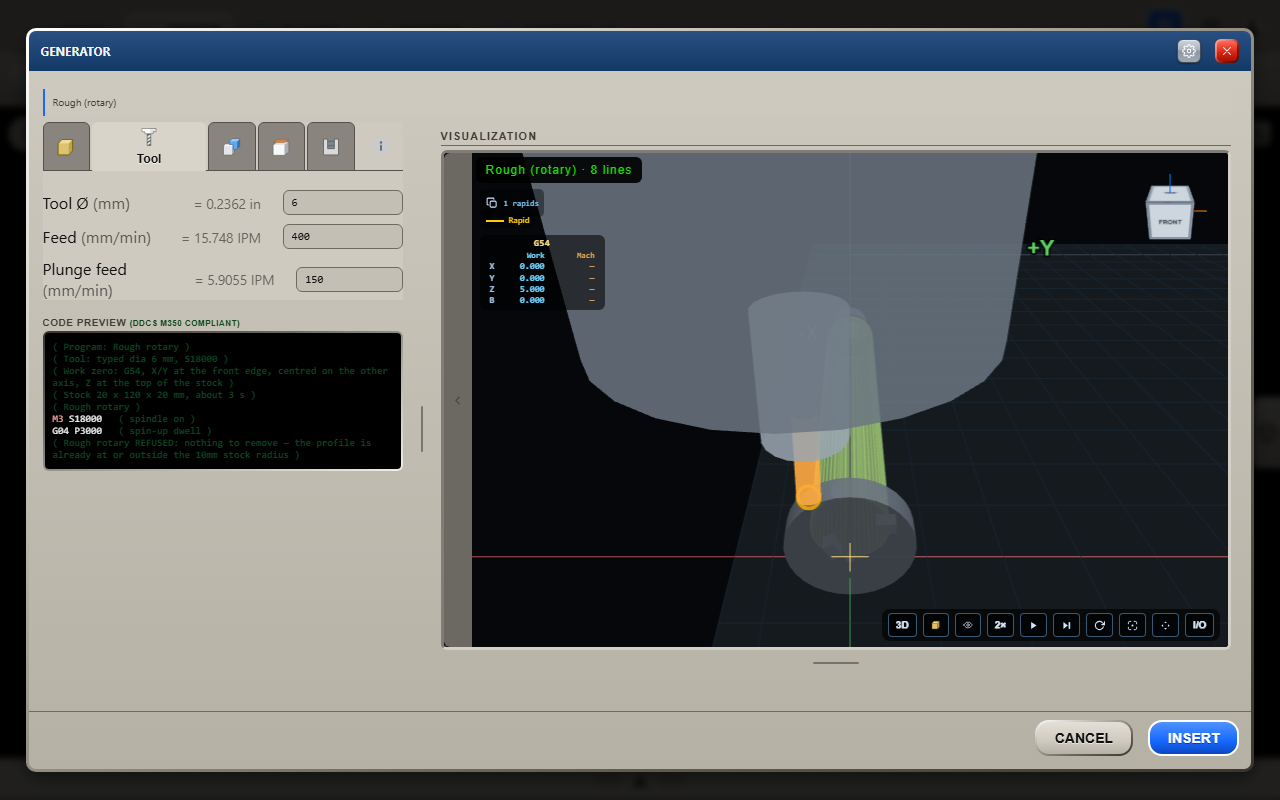Screen dimensions: 1280x800
Task: Click the VISUALIZATION section heading
Action: (x=489, y=136)
